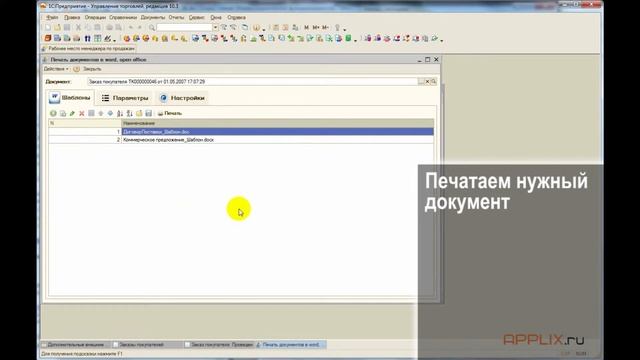Click the copy template icon
640x360 pixels.
[x=63, y=113]
